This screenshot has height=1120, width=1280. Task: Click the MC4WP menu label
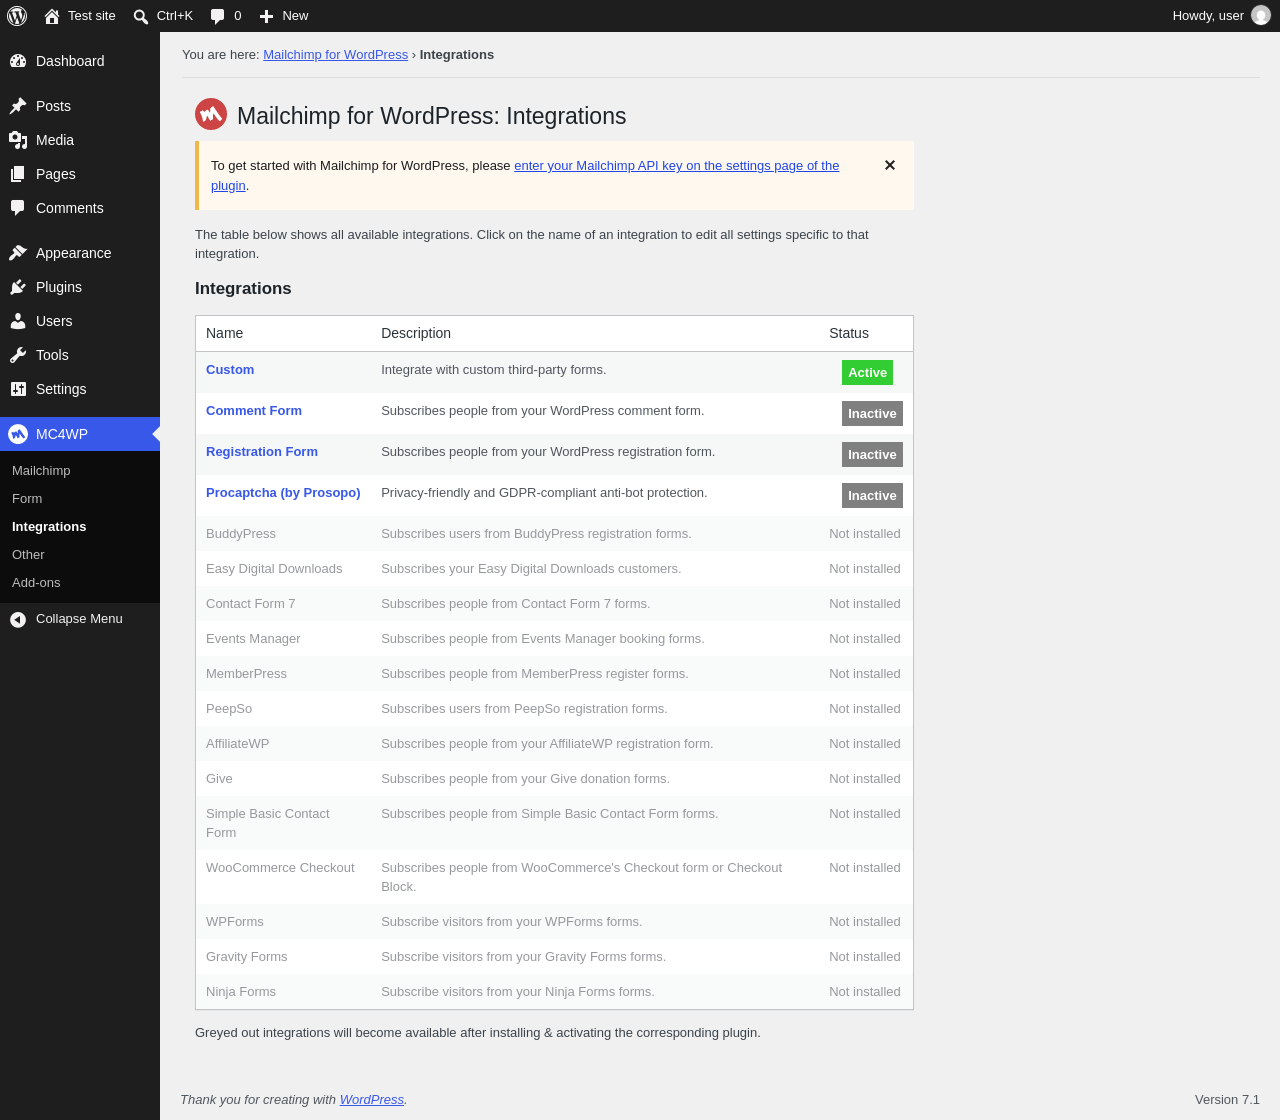pyautogui.click(x=62, y=434)
